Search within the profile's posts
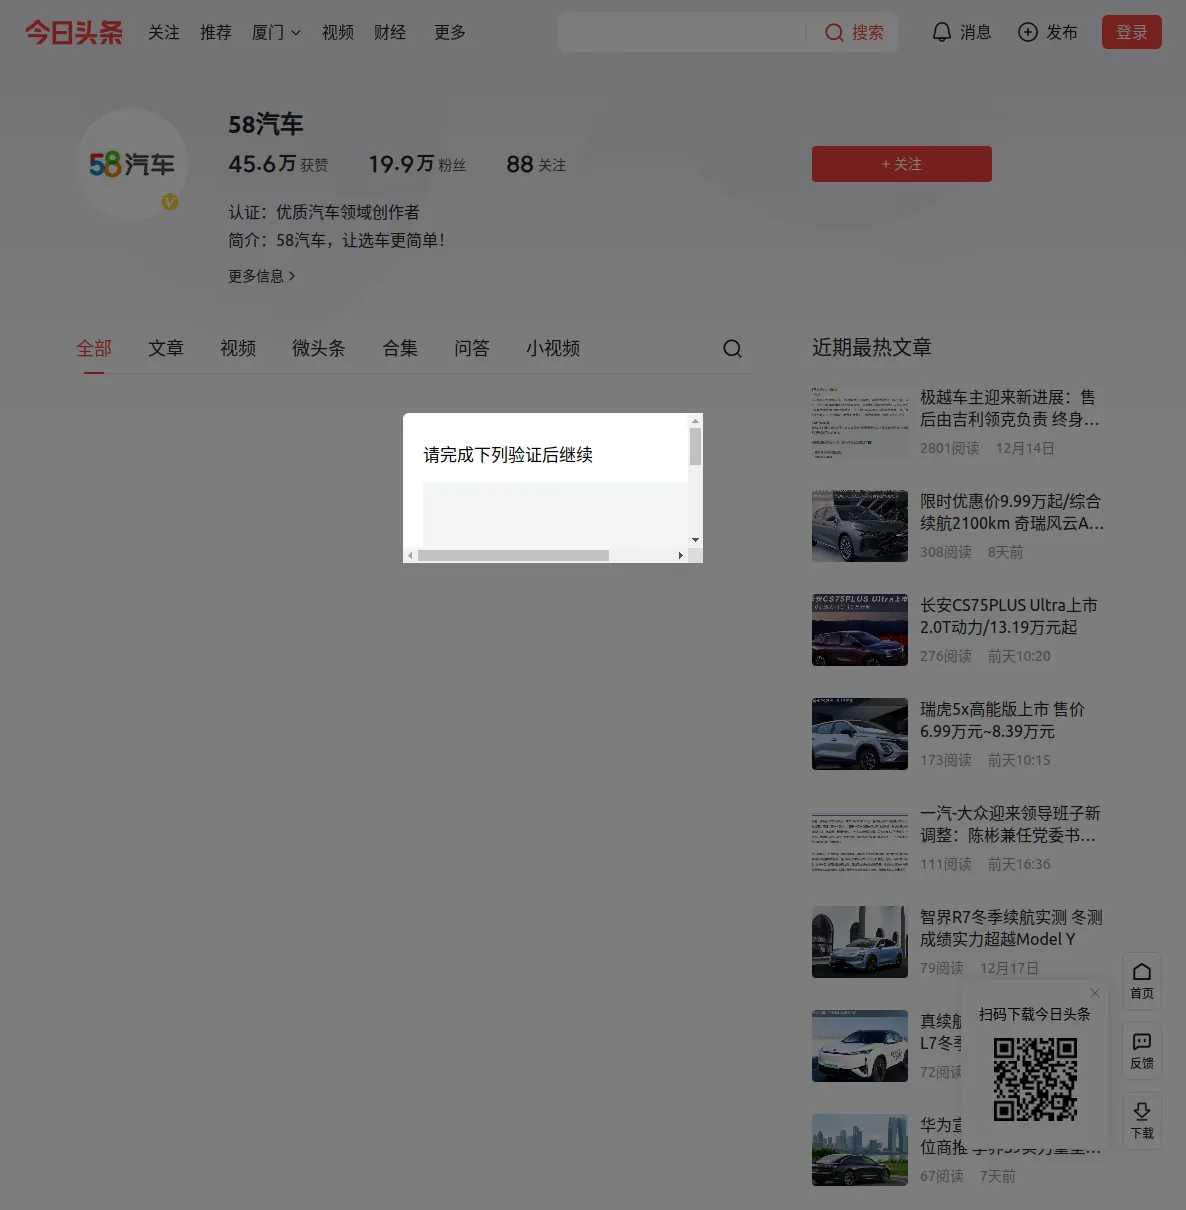The image size is (1186, 1210). [x=732, y=348]
